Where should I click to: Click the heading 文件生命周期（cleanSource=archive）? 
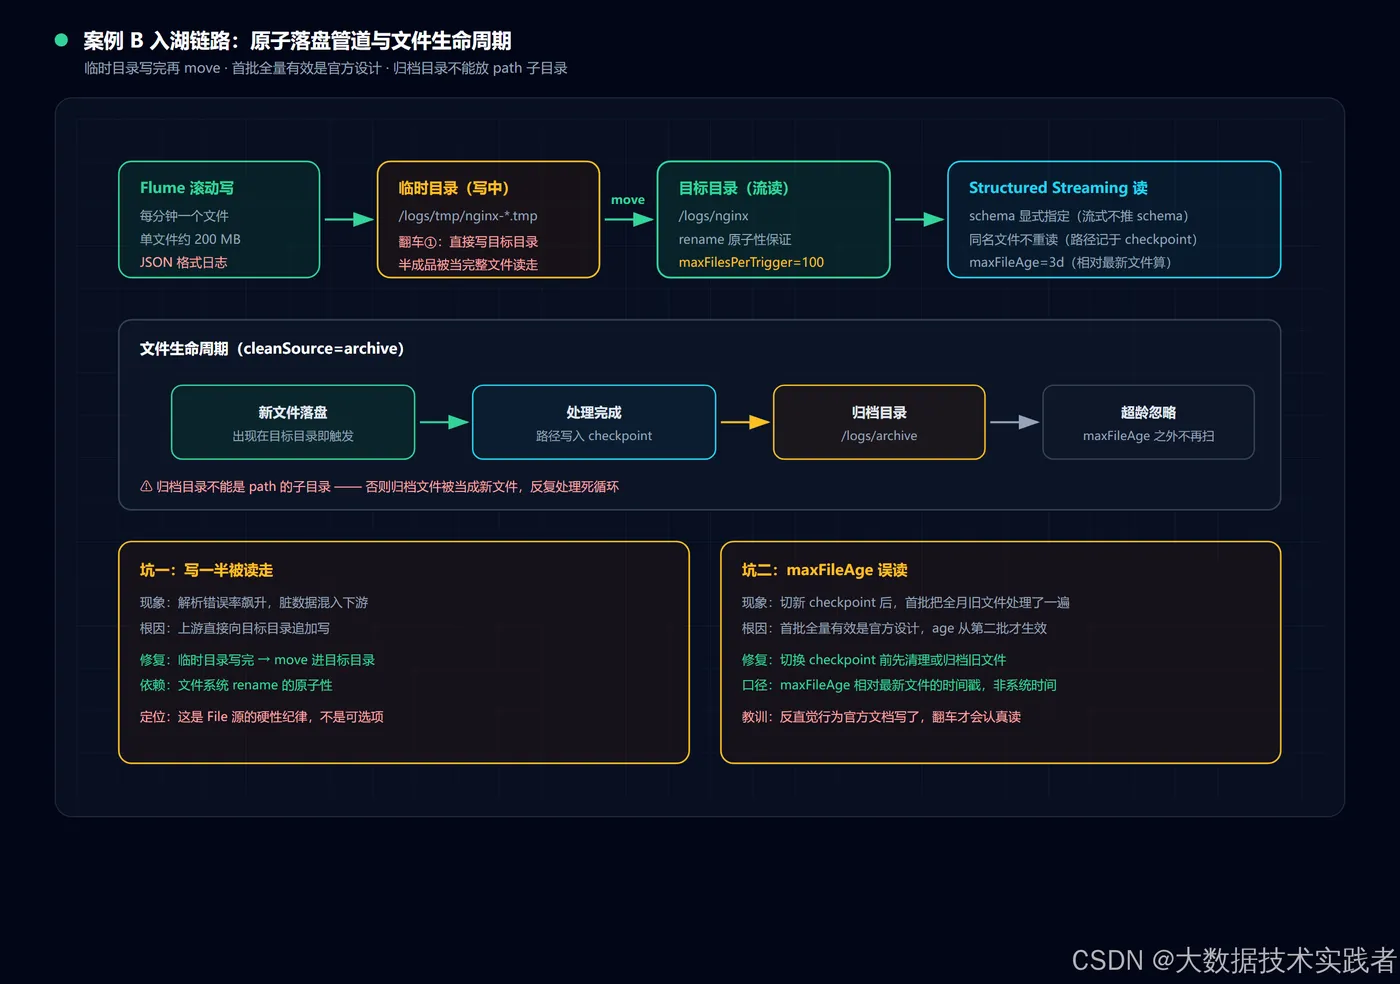(x=272, y=348)
